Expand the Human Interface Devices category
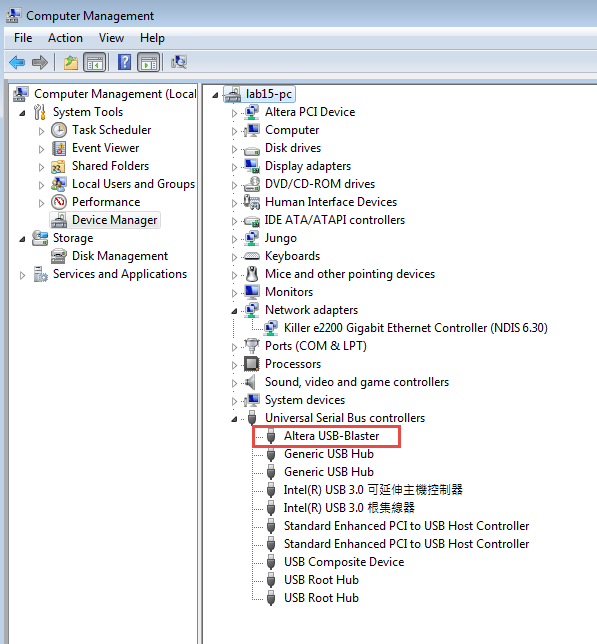 pos(234,203)
